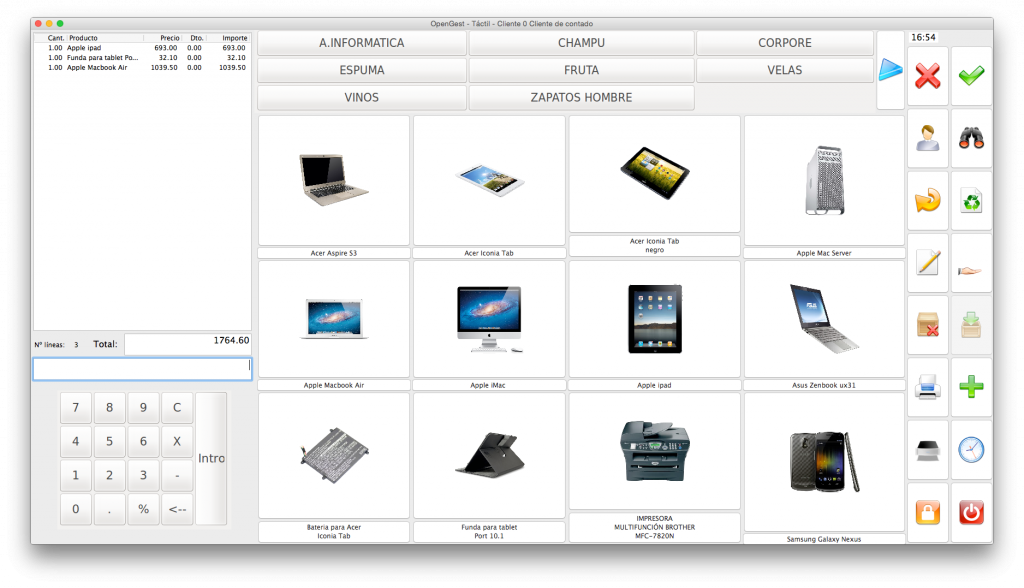Select the Apple Macbook Air ticket line
The height and width of the screenshot is (588, 1024).
142,67
